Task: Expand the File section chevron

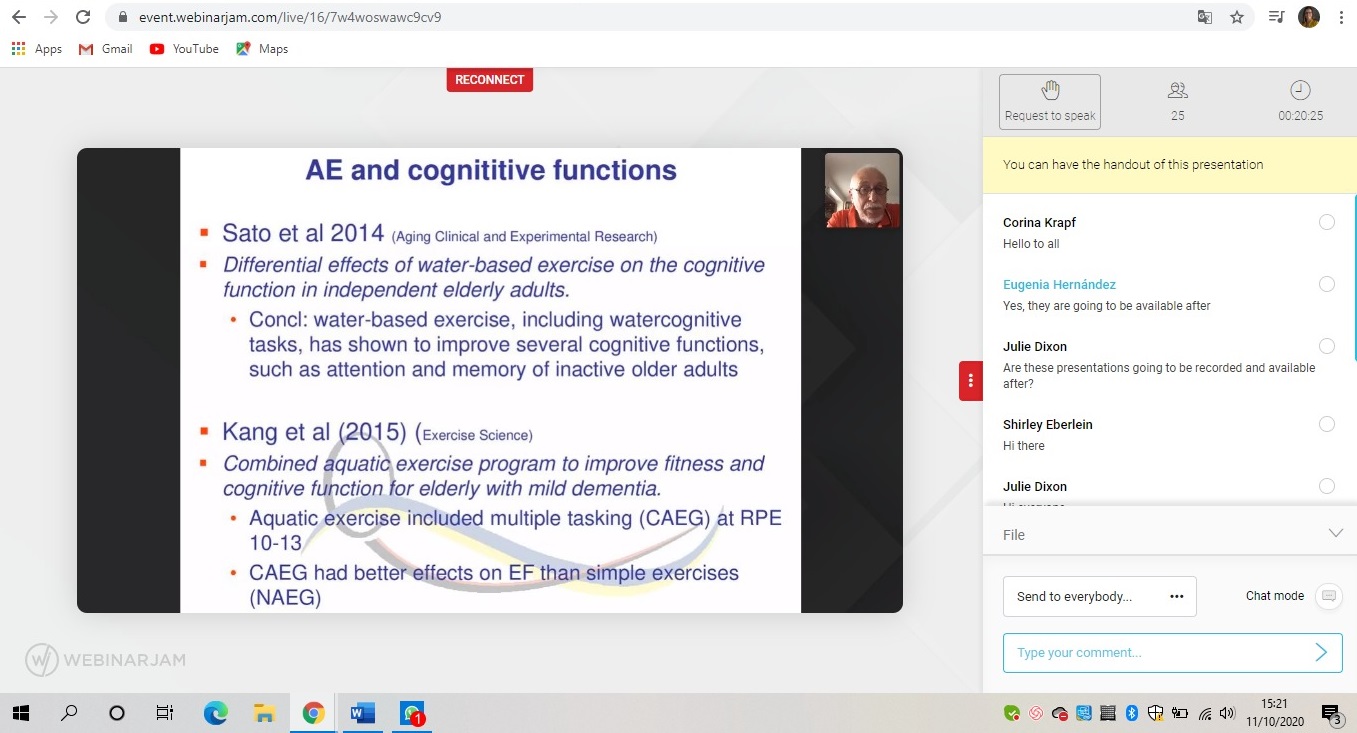Action: tap(1335, 534)
